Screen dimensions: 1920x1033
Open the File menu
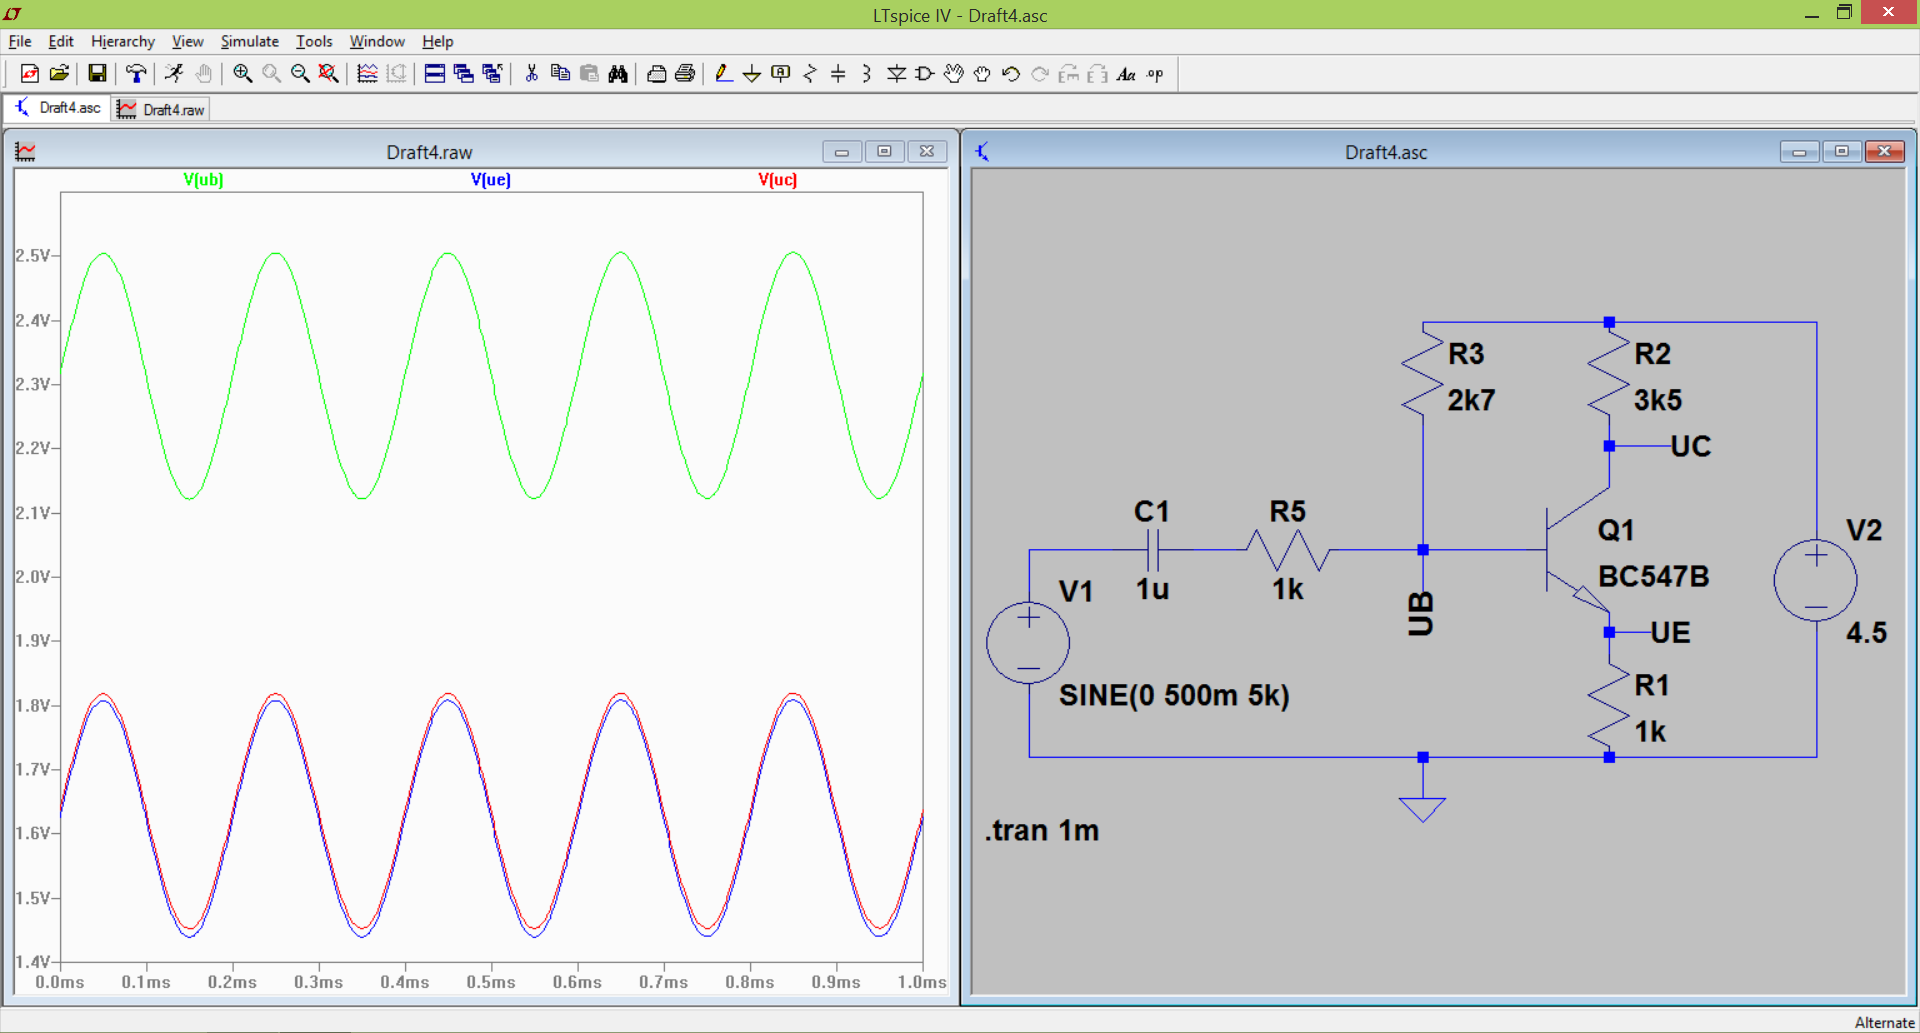[x=20, y=41]
